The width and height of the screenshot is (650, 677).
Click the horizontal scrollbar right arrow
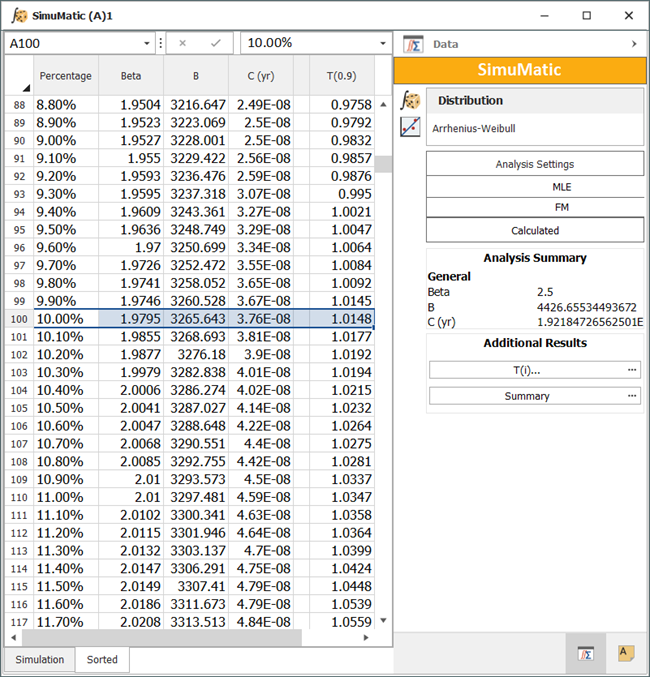[366, 638]
